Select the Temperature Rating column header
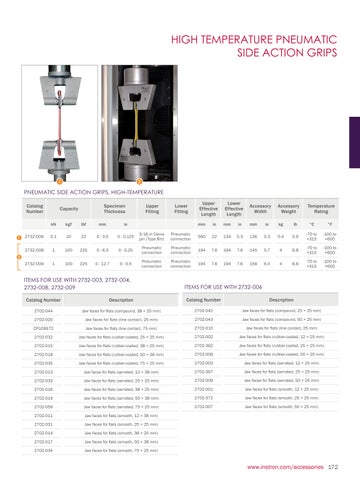The width and height of the screenshot is (360, 480). [321, 209]
